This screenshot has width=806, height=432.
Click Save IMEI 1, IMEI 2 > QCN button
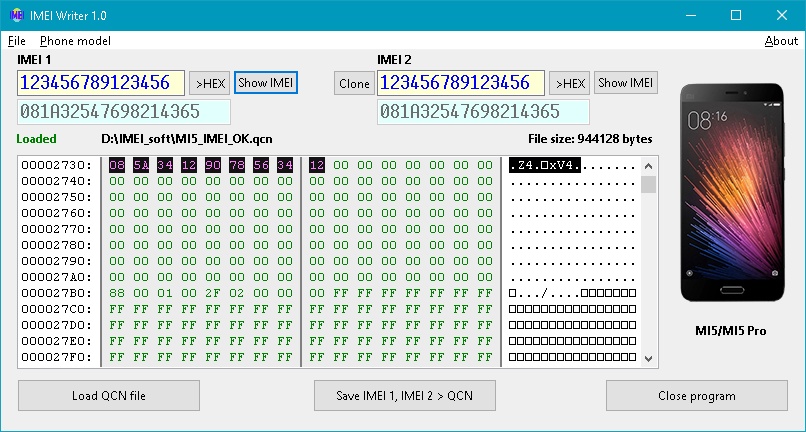(403, 396)
